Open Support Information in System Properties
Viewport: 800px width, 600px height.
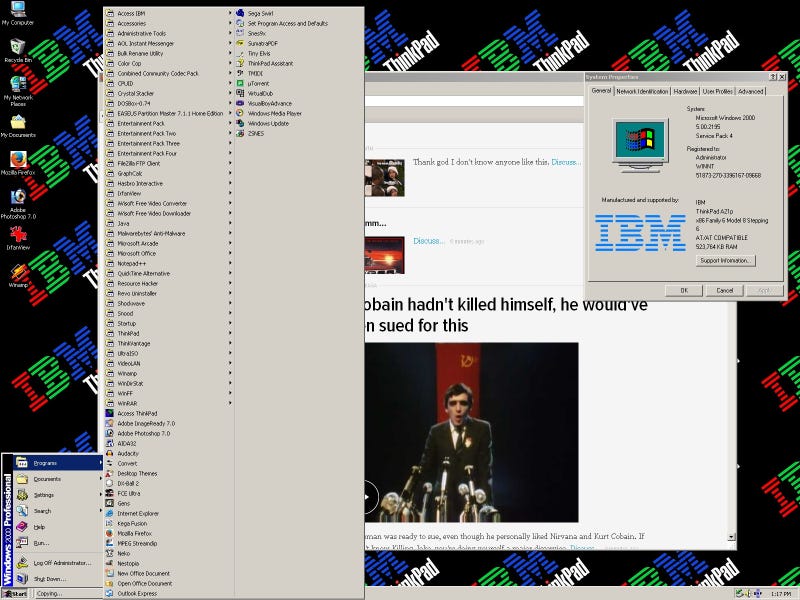725,261
